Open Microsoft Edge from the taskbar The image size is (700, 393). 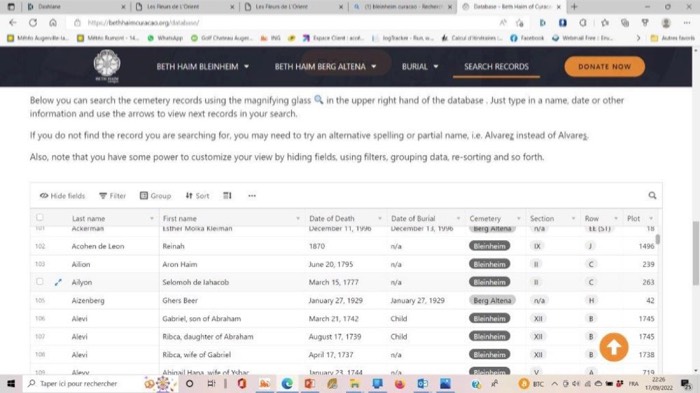point(287,383)
